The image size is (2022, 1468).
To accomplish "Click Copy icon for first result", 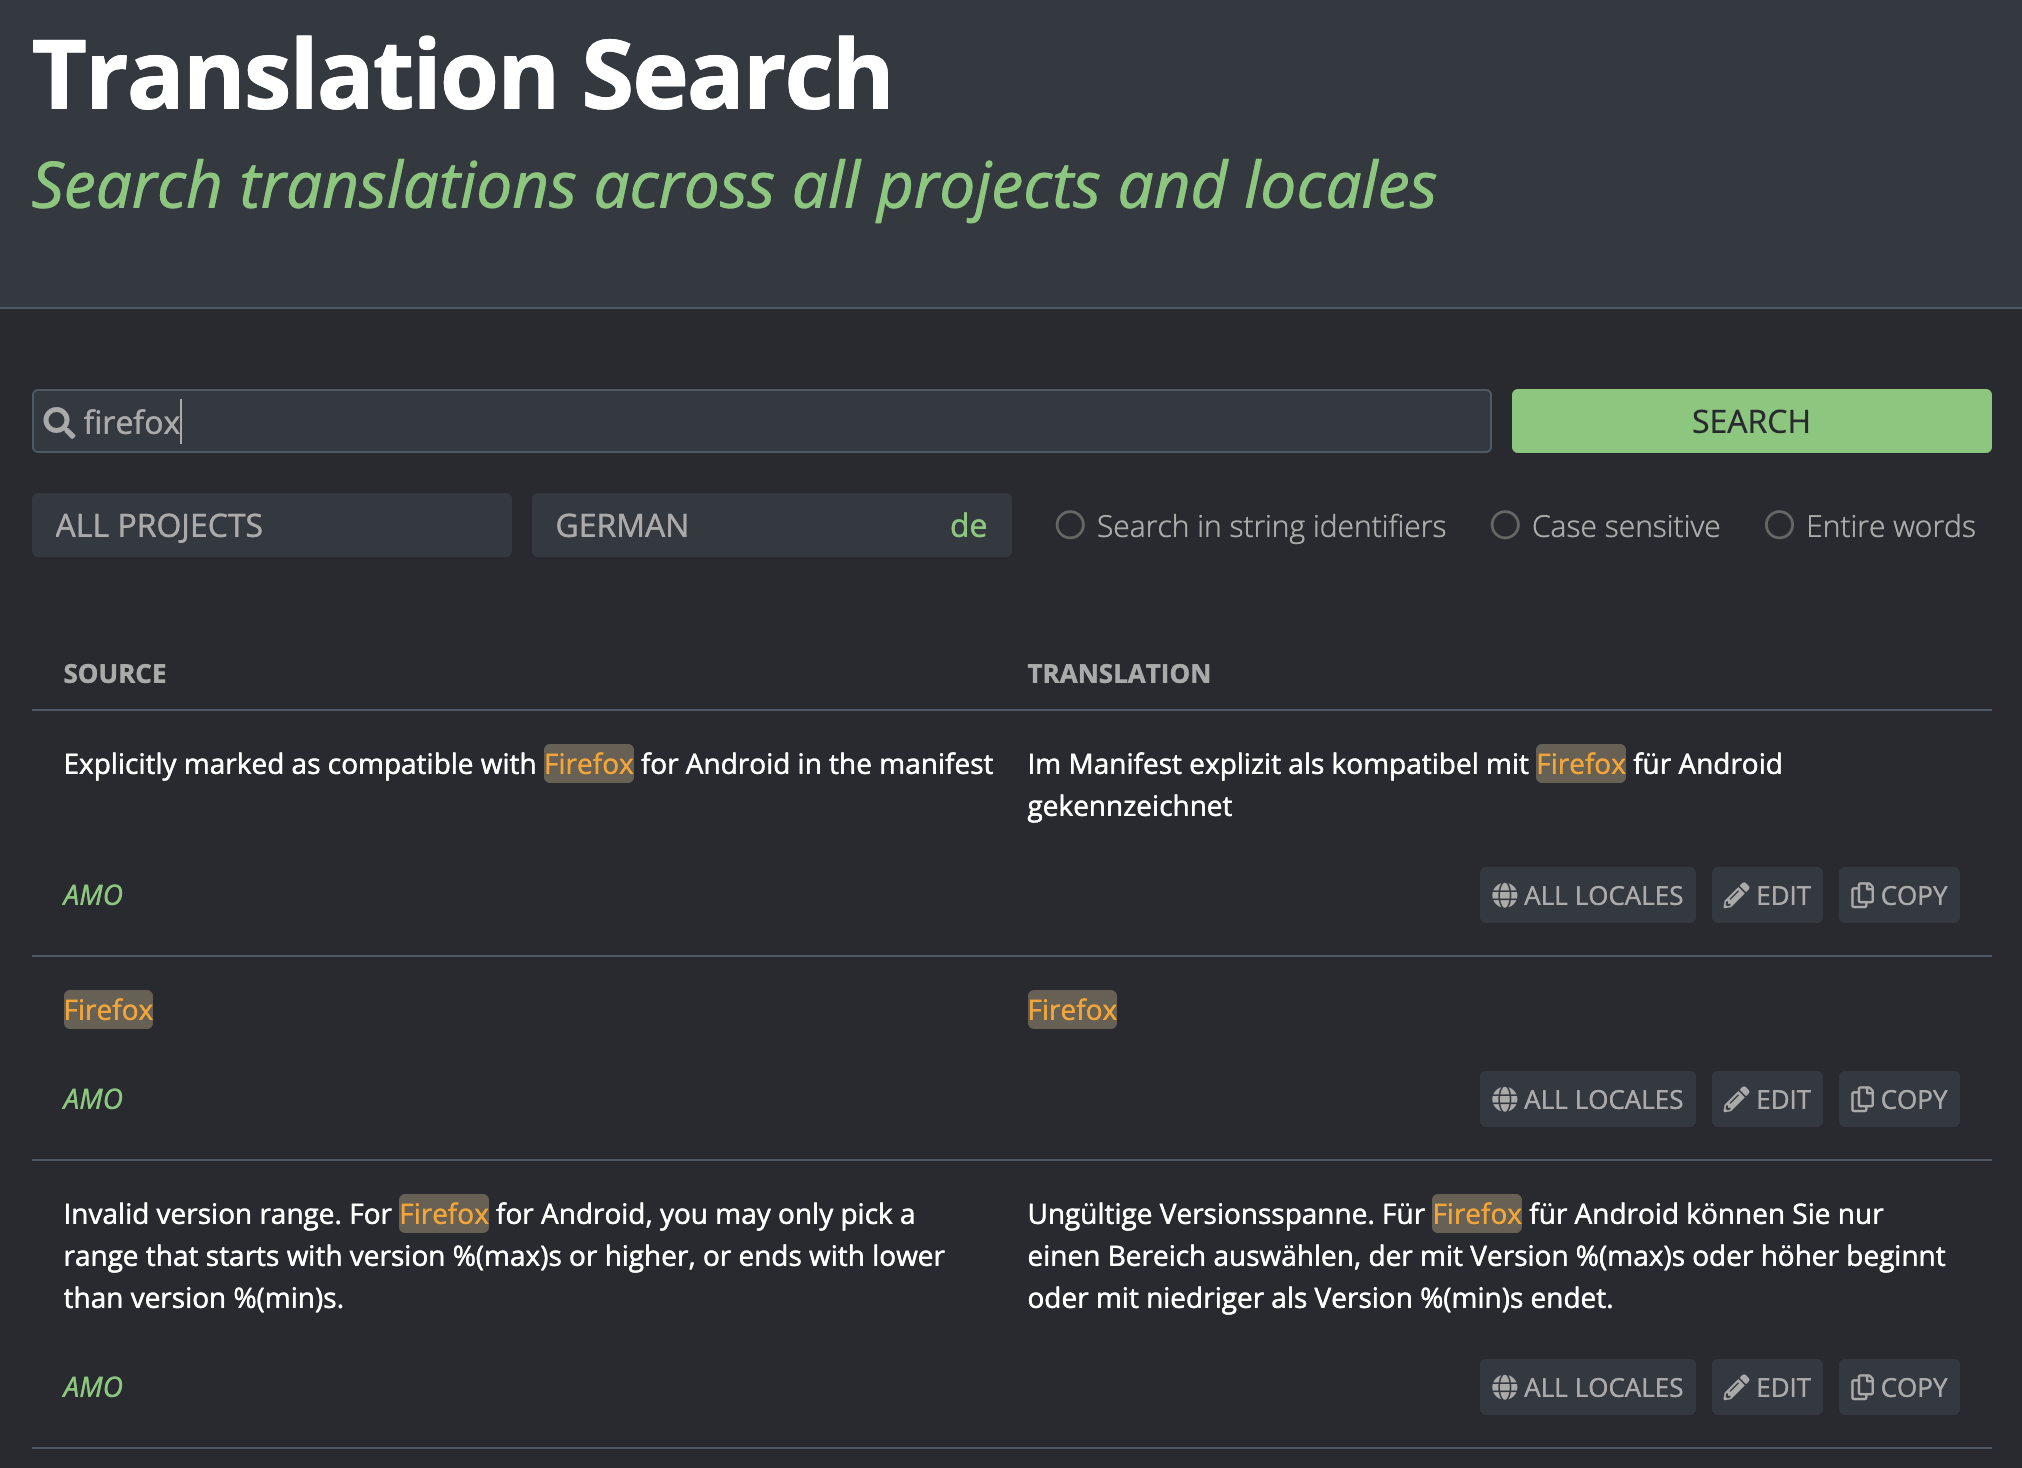I will (x=1861, y=895).
